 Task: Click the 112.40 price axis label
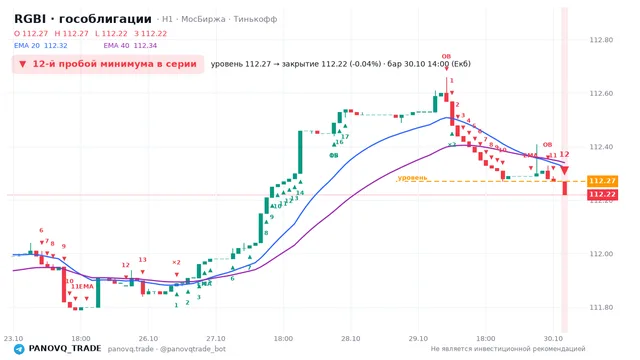[601, 147]
